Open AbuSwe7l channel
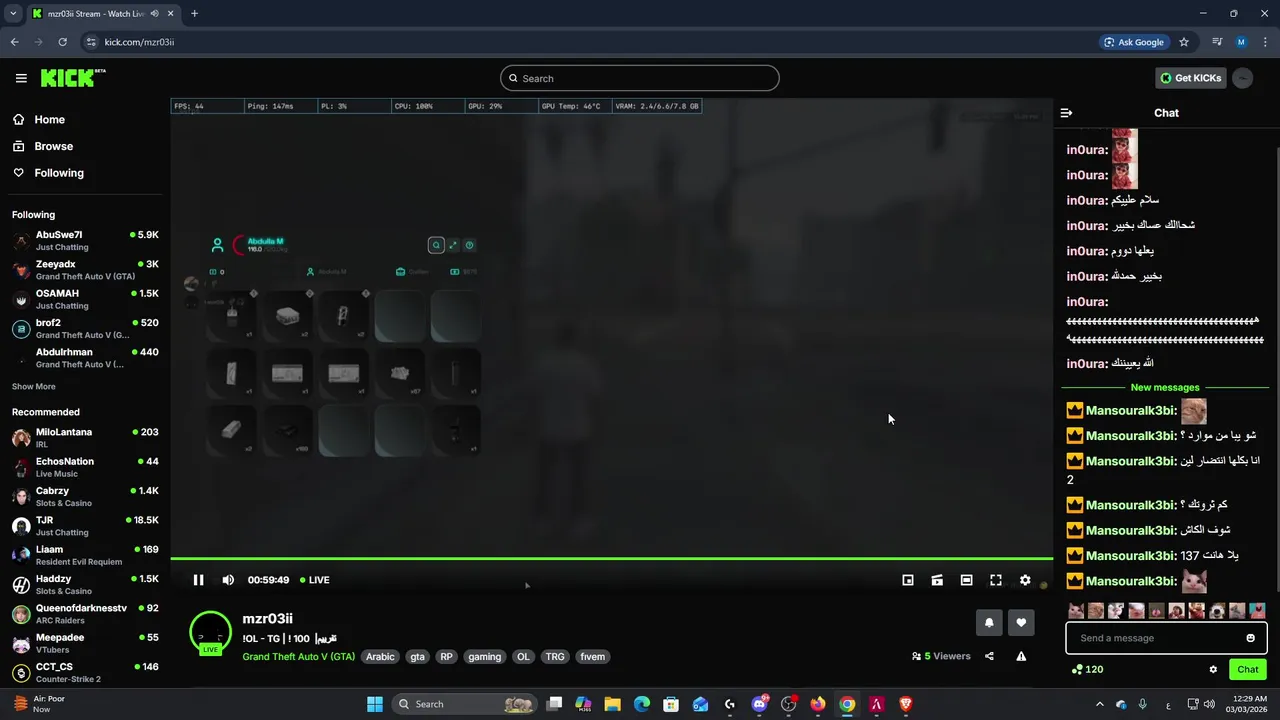This screenshot has width=1280, height=720. tap(85, 241)
